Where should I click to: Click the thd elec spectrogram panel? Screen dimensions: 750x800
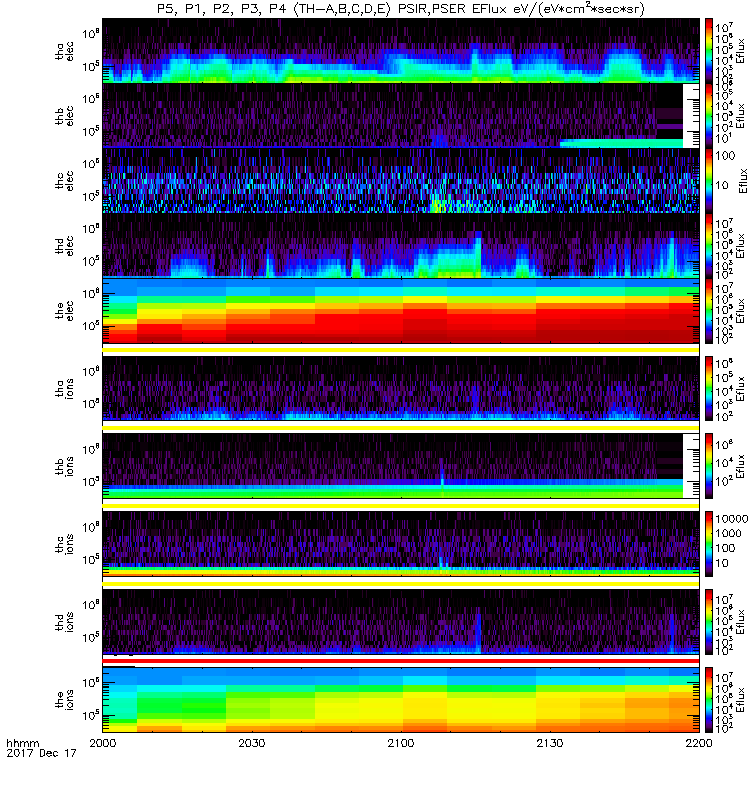(x=401, y=245)
